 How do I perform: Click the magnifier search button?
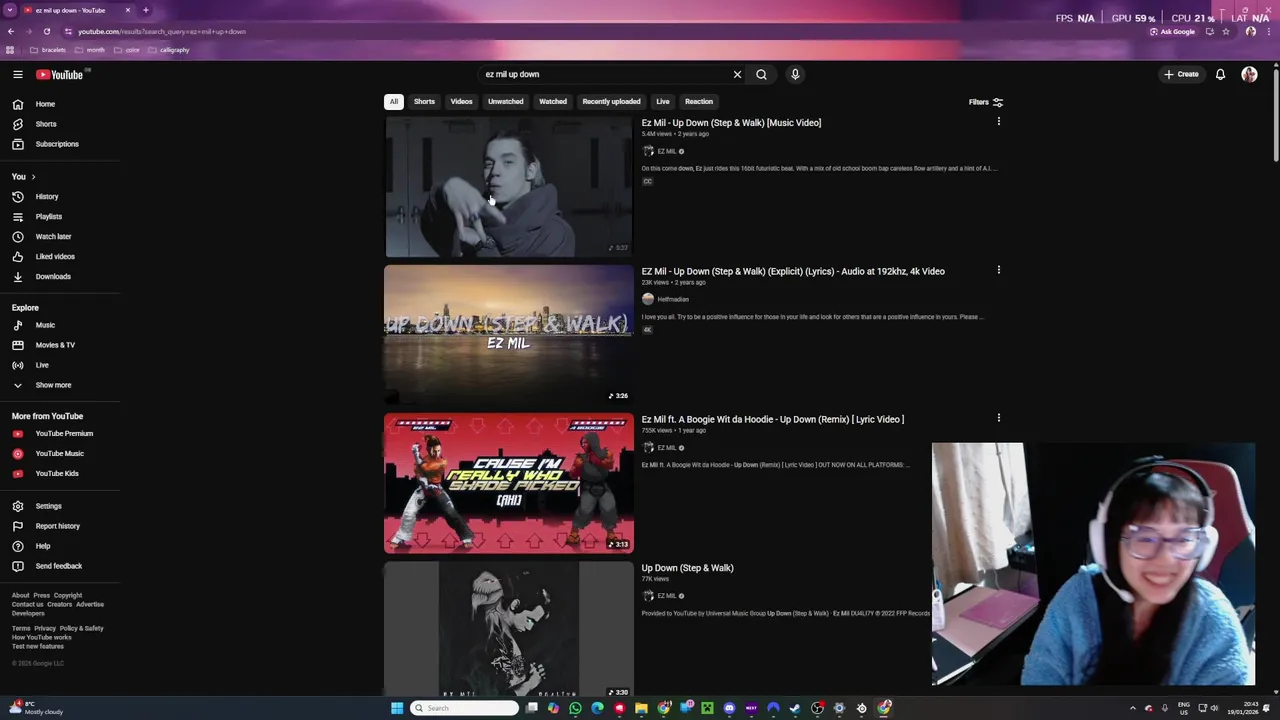[761, 74]
